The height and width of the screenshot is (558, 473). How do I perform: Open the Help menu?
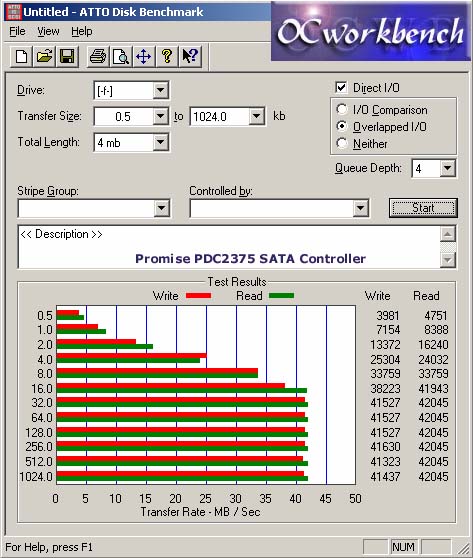pyautogui.click(x=82, y=31)
